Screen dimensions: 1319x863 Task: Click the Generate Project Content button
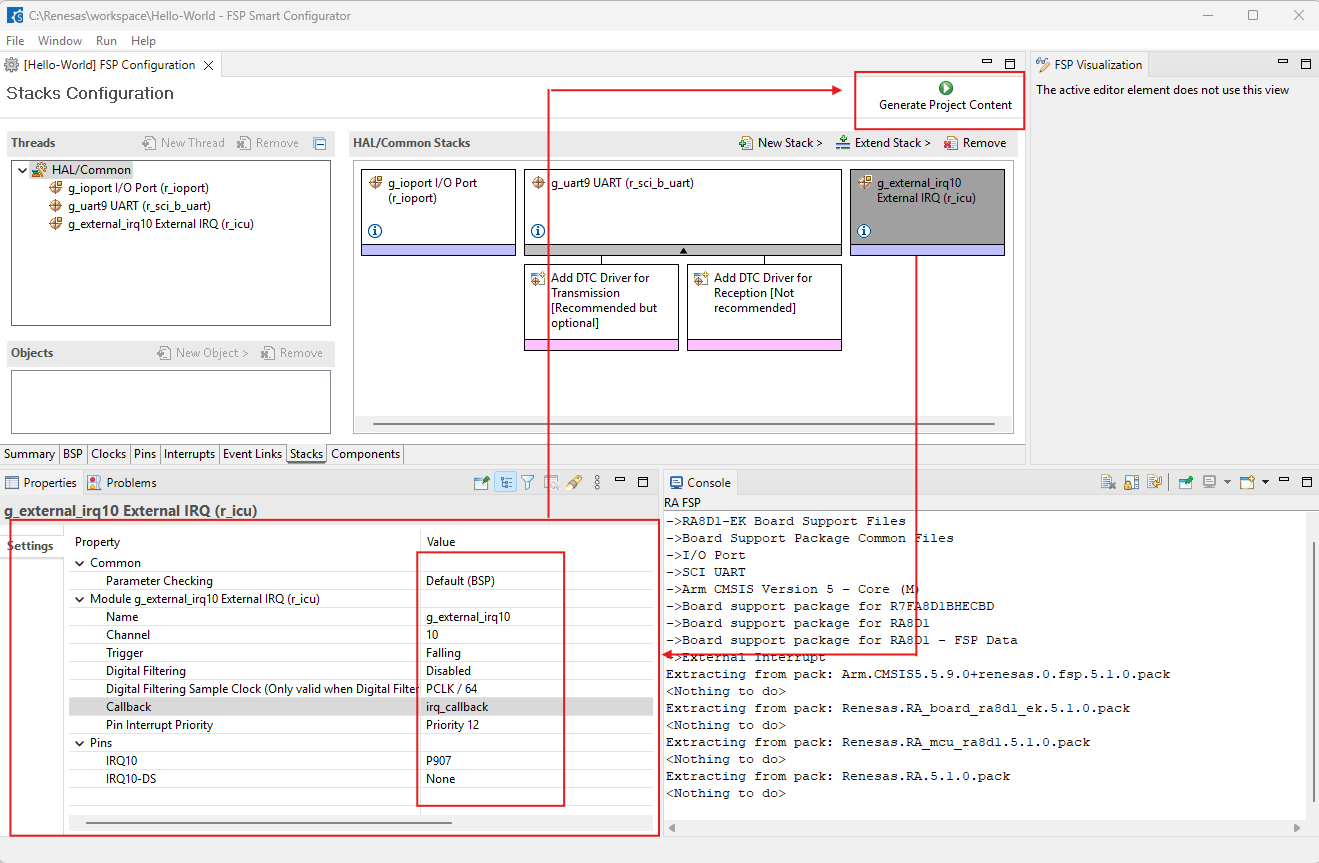tap(945, 97)
